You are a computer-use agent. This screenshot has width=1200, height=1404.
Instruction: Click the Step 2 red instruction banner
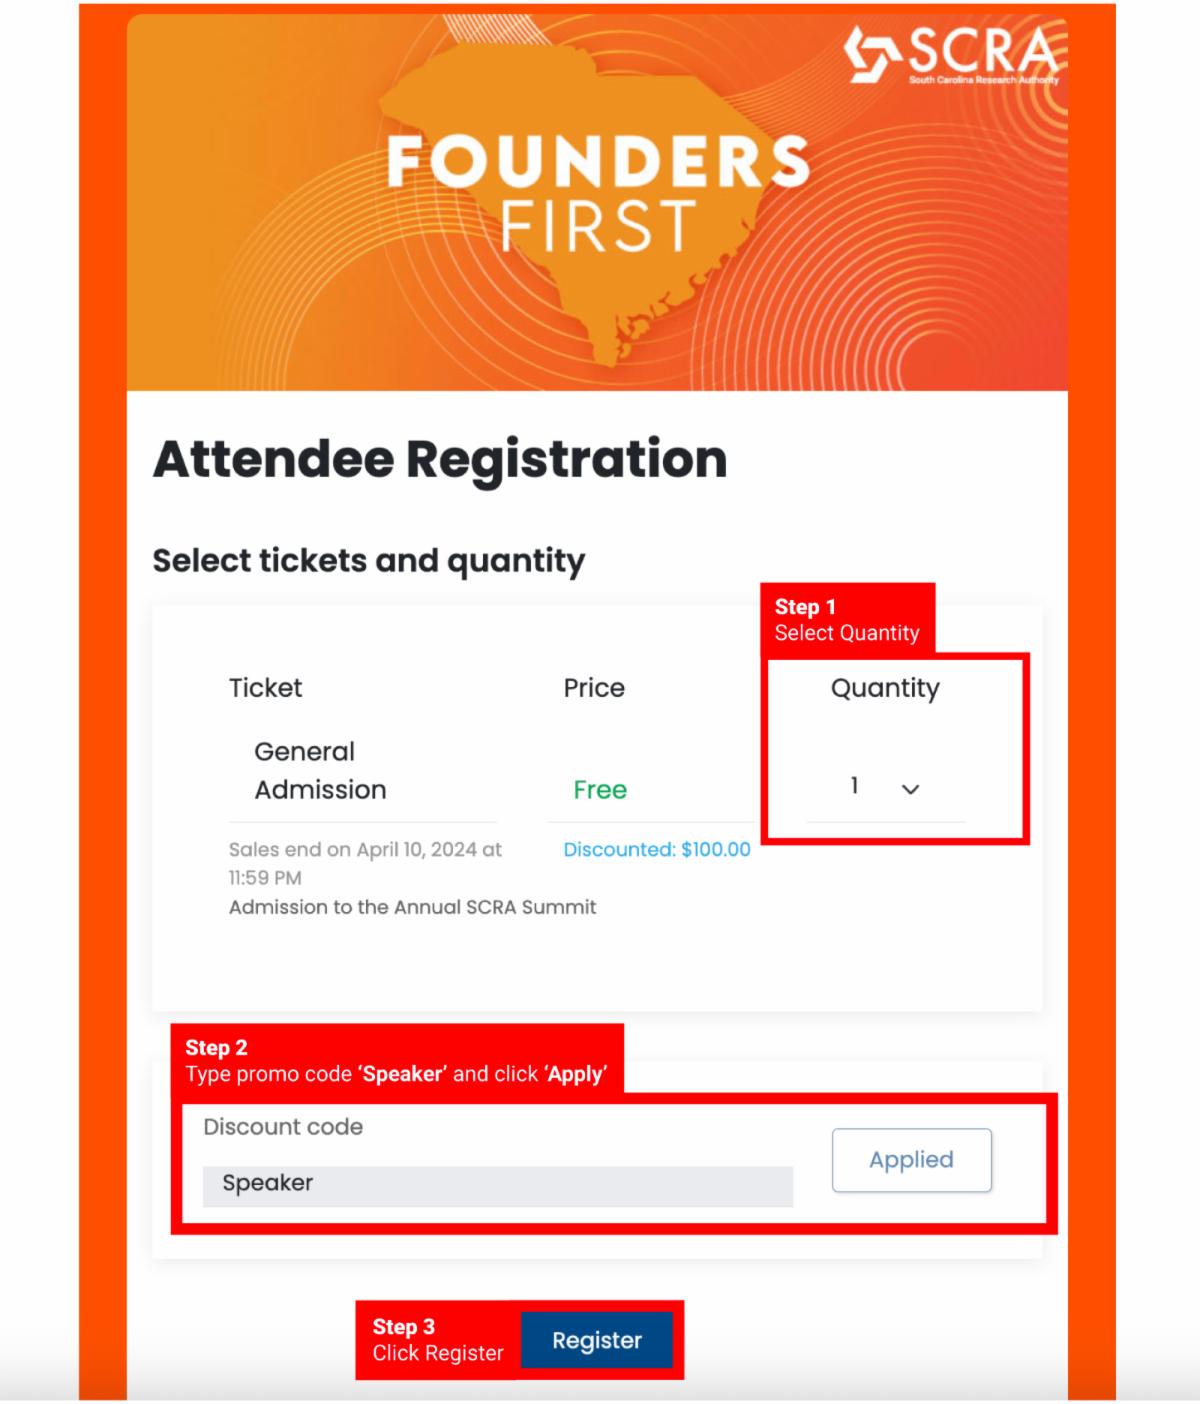pos(400,1062)
